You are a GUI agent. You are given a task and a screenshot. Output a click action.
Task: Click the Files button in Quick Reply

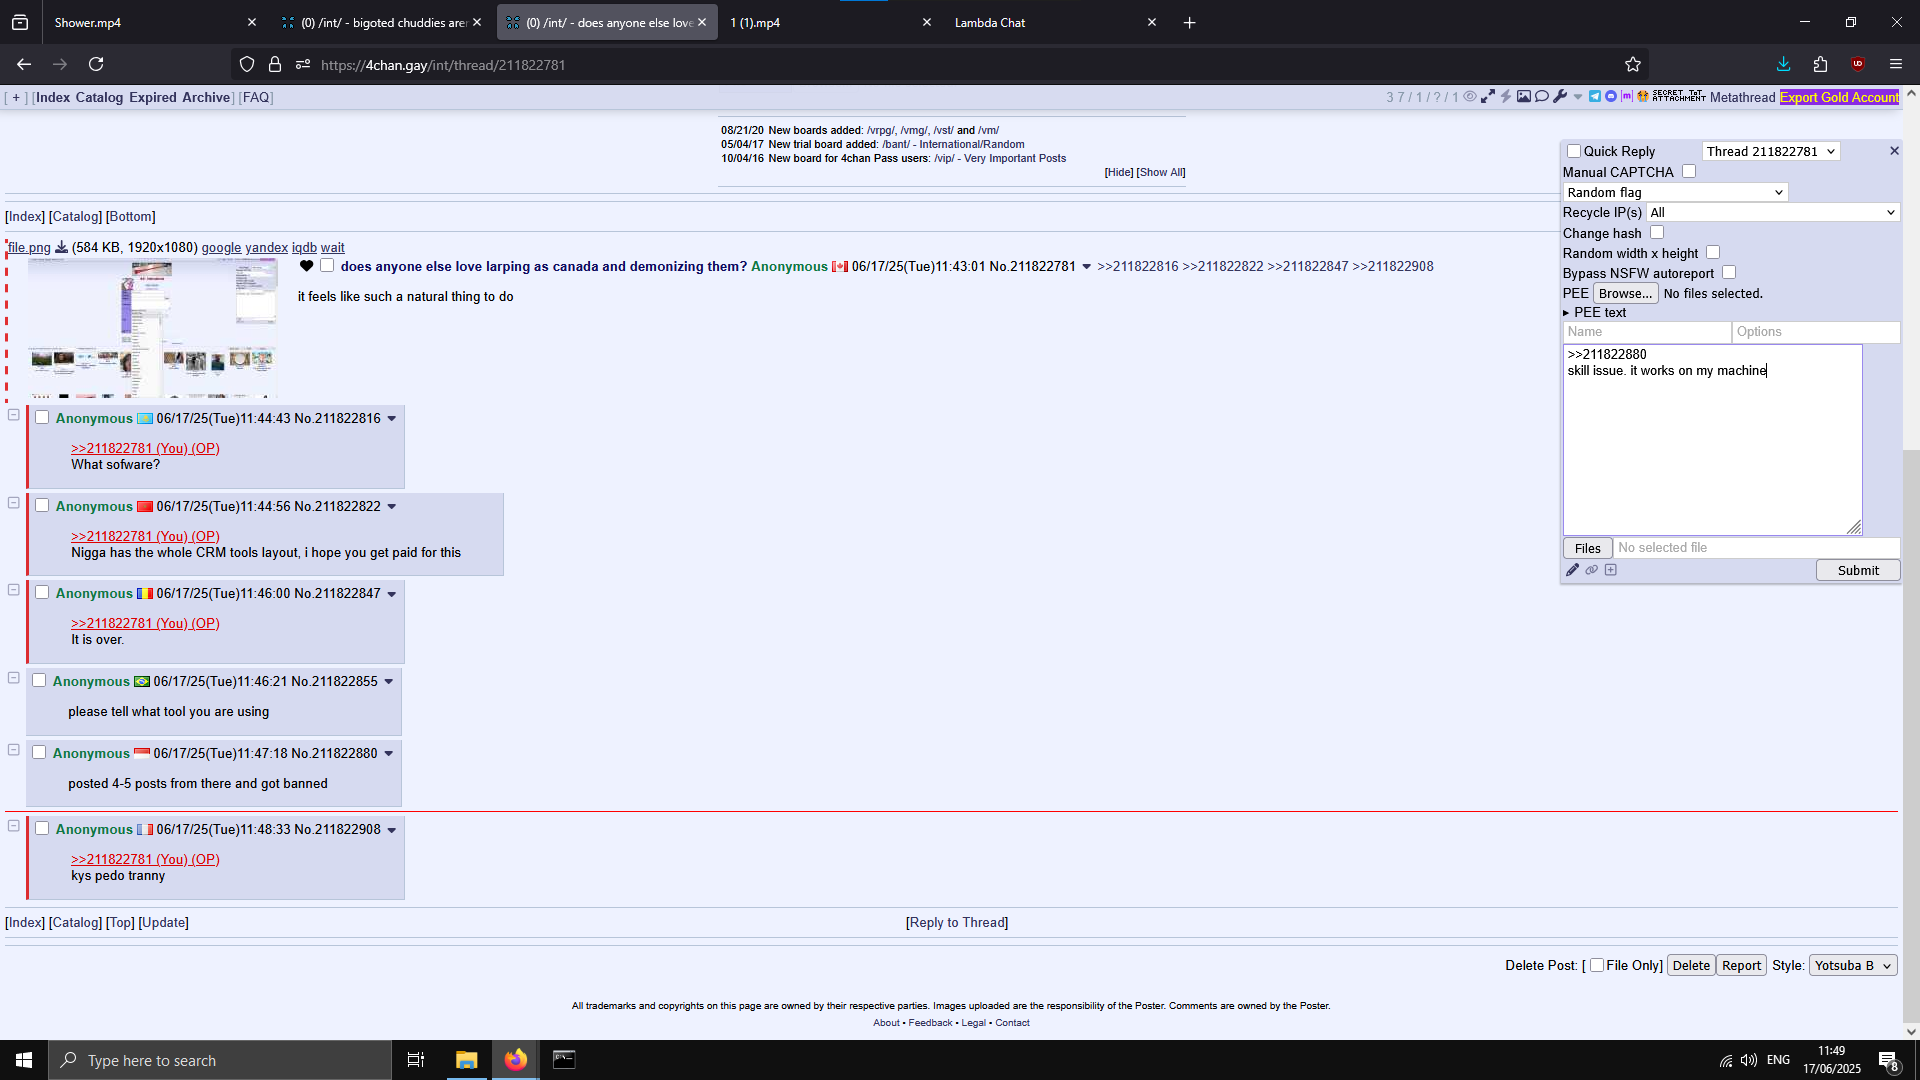tap(1587, 548)
